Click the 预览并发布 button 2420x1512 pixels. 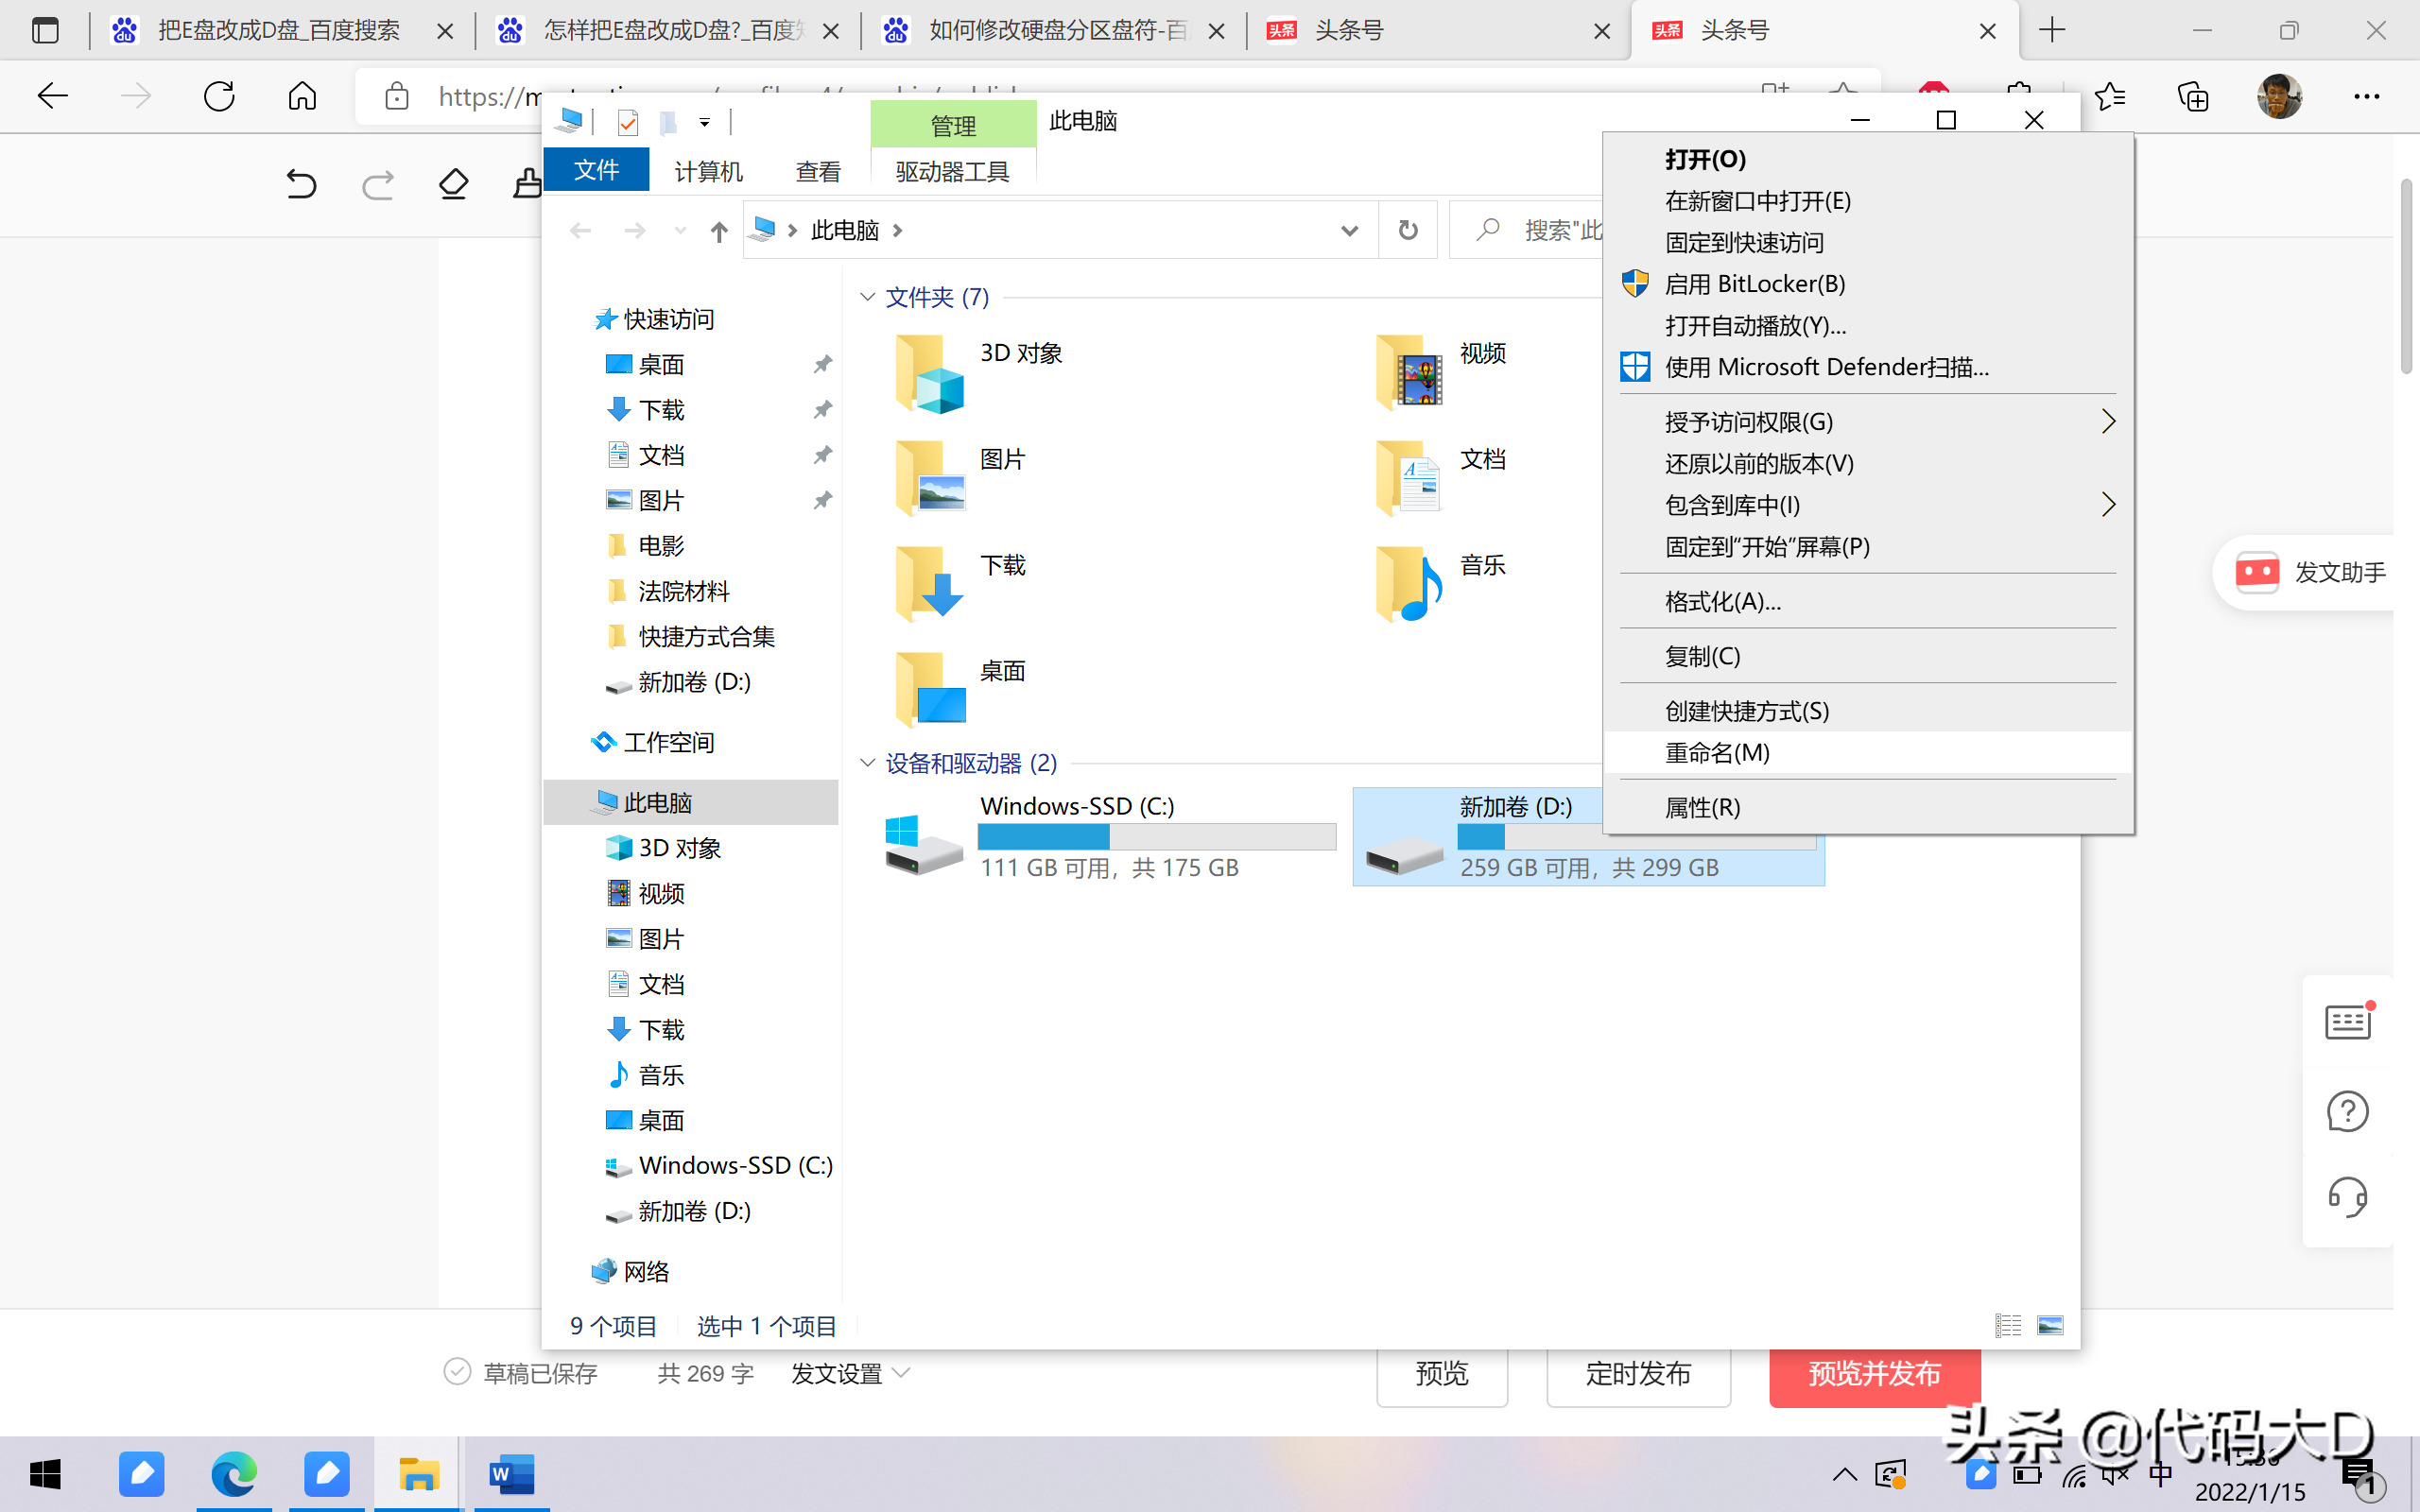click(x=1875, y=1374)
